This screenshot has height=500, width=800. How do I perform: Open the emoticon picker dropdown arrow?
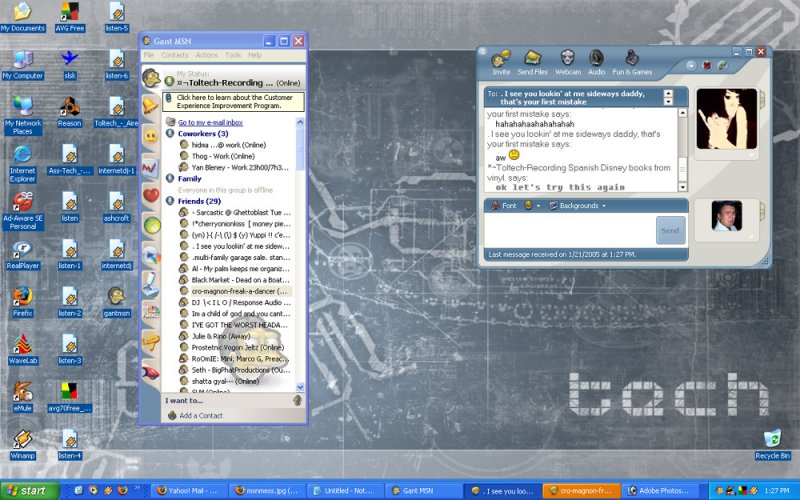click(x=538, y=206)
